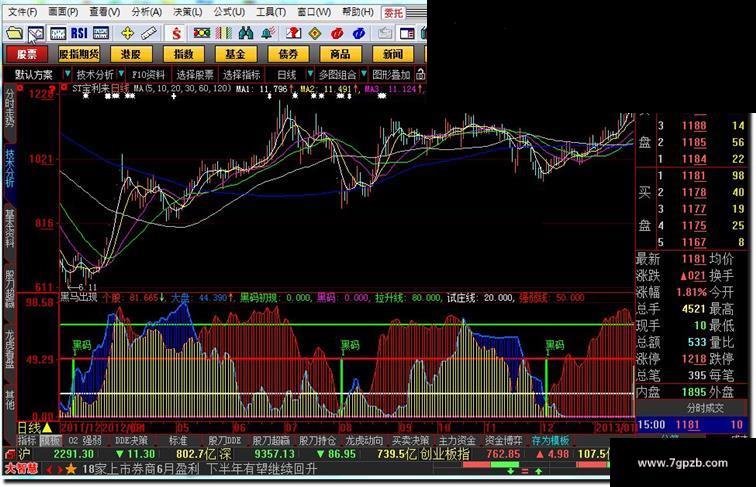Switch to the 资金博弈 indicator tab
The image size is (756, 487).
click(504, 440)
